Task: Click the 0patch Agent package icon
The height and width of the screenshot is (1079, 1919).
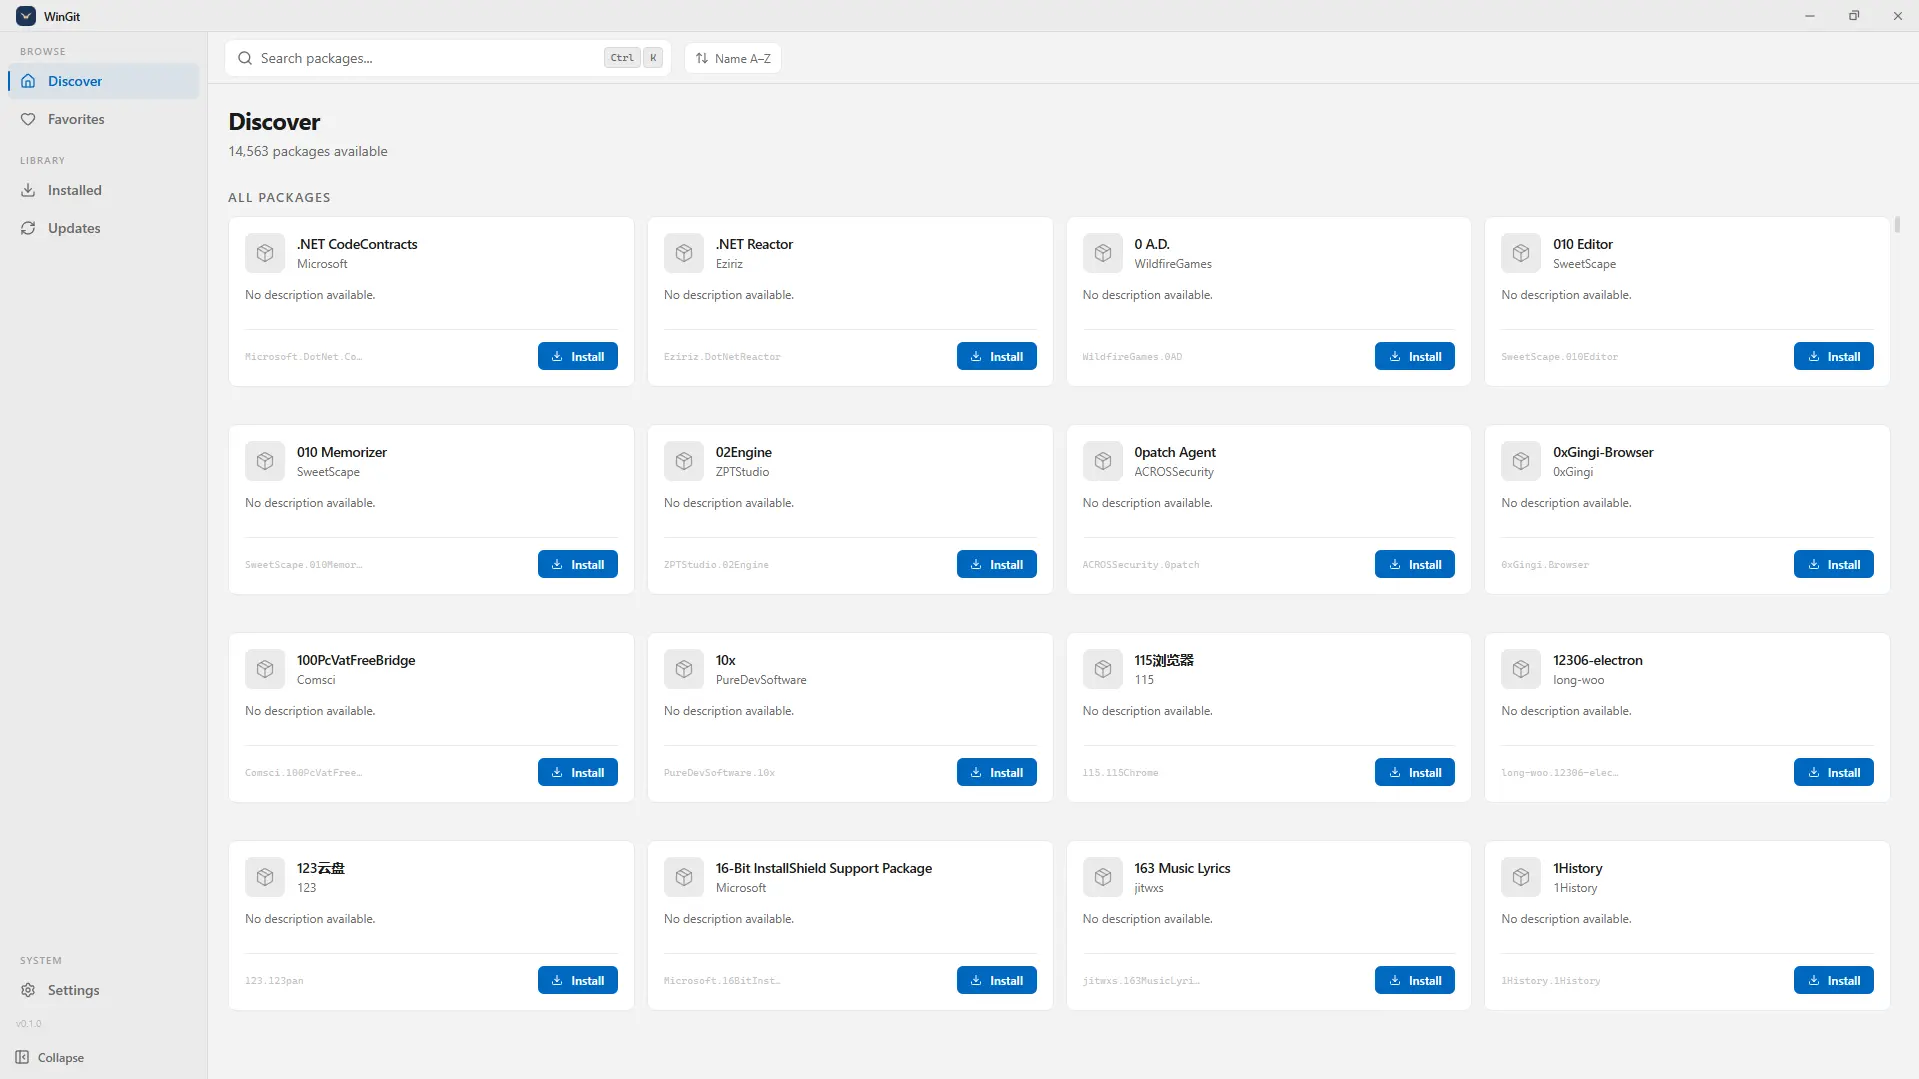Action: [x=1103, y=461]
